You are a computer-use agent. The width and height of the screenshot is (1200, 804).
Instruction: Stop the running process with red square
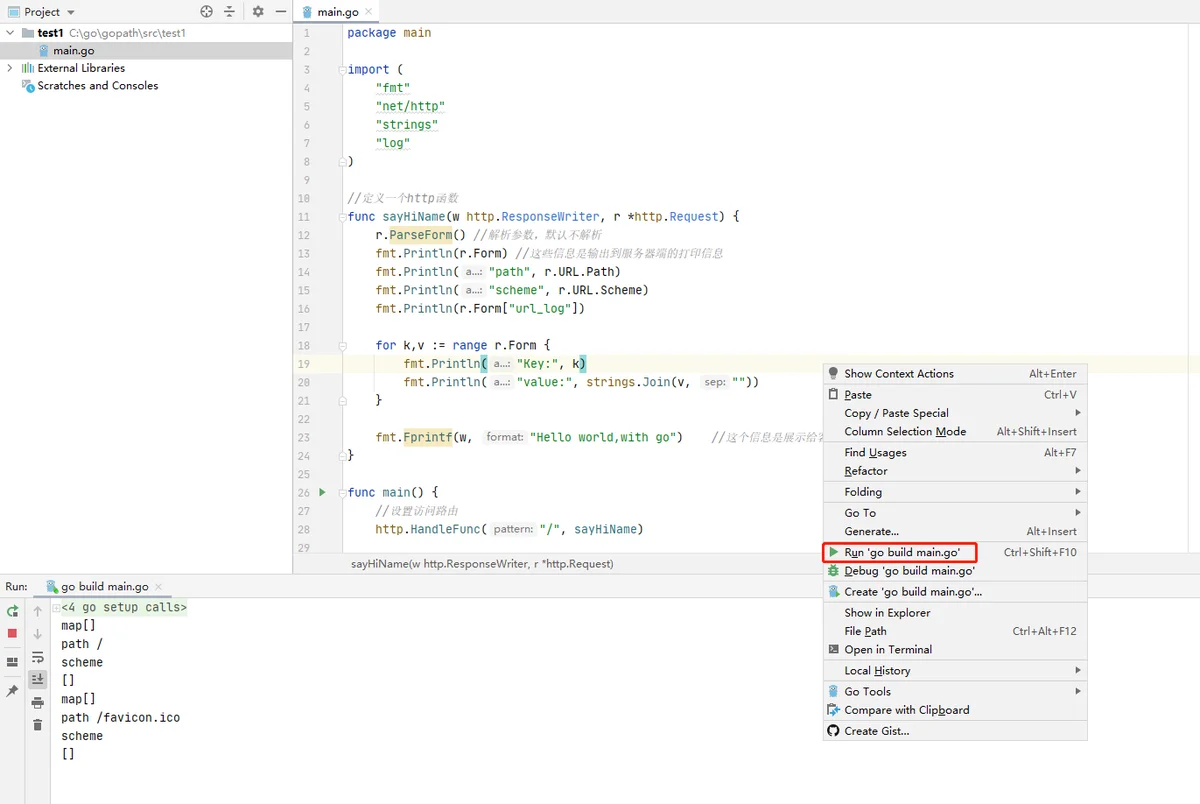click(12, 633)
